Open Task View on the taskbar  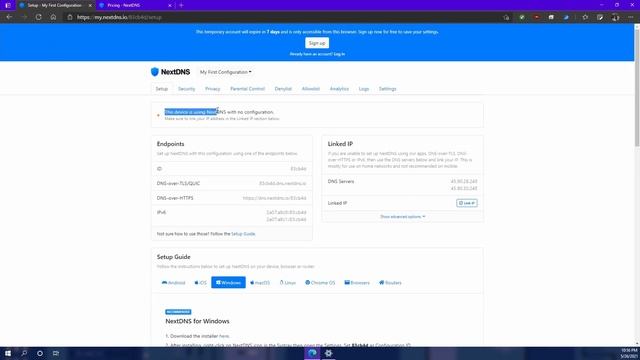56,353
